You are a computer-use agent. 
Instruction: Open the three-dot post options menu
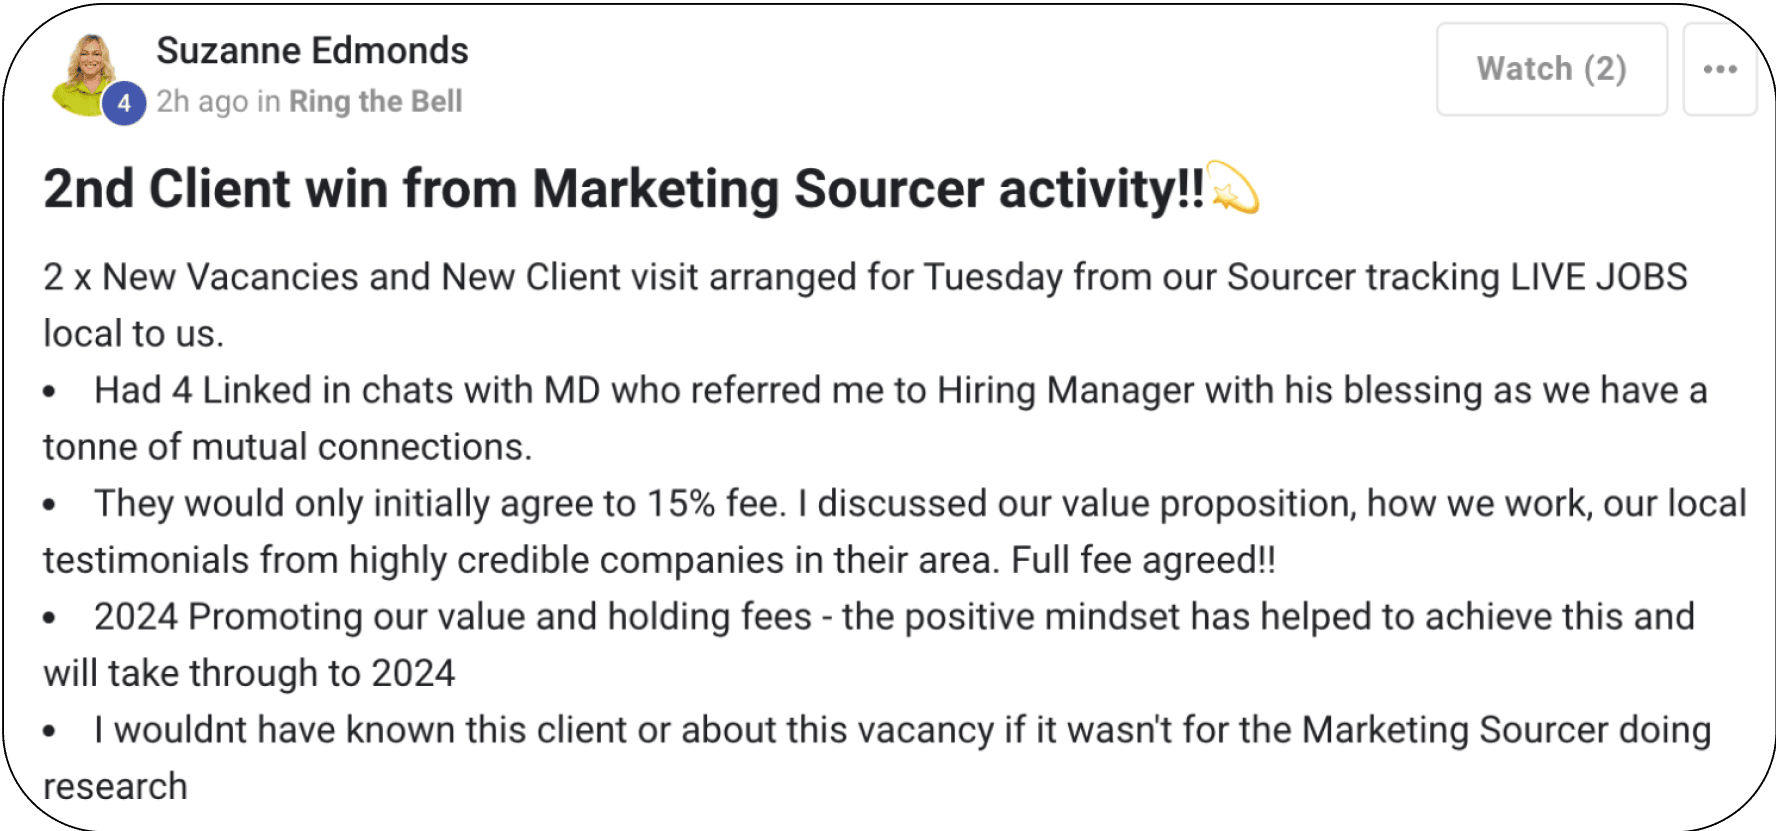click(x=1720, y=69)
